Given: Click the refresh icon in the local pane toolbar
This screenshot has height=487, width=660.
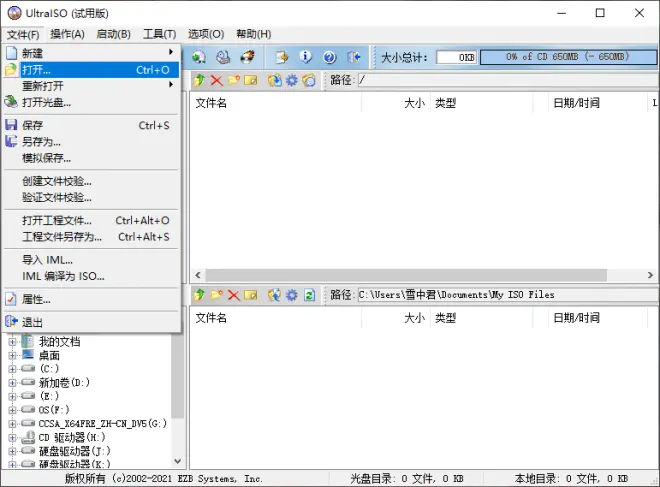Looking at the screenshot, I should pyautogui.click(x=309, y=295).
